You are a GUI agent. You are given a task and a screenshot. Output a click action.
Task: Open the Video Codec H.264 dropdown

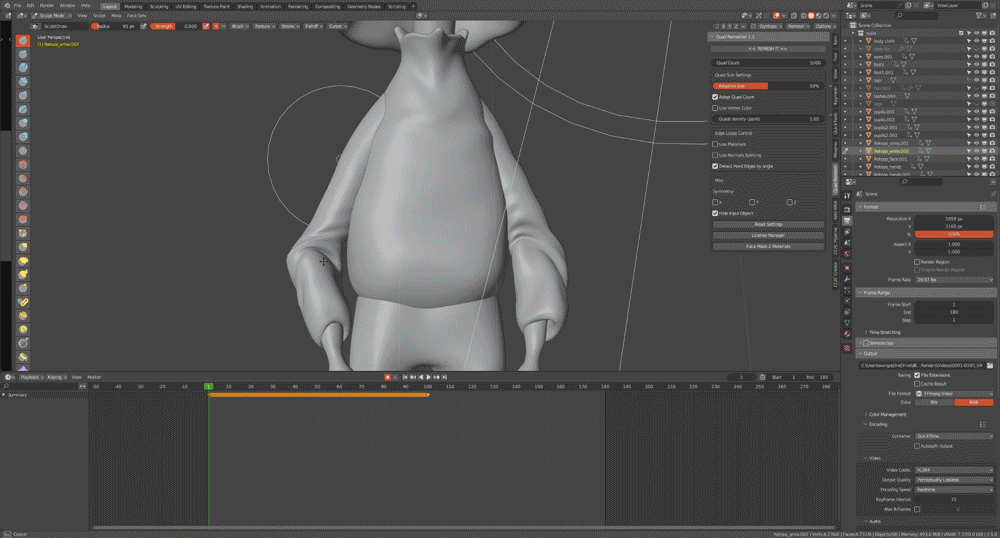click(x=953, y=470)
